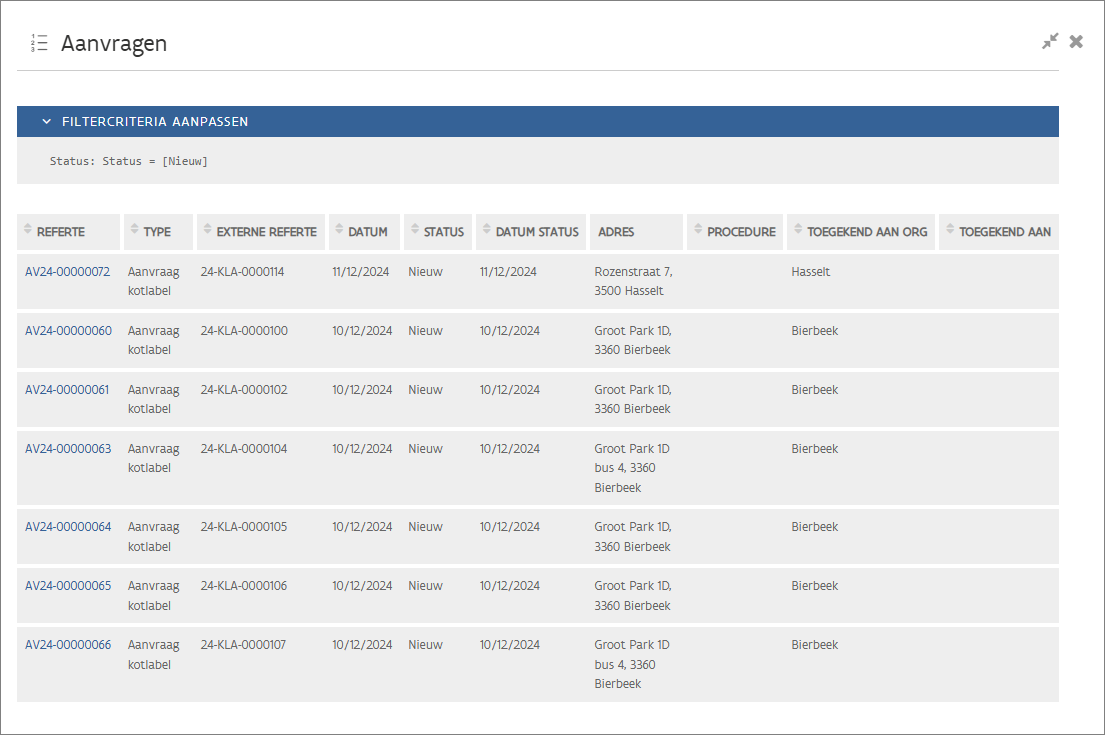The width and height of the screenshot is (1105, 735).
Task: Sort by Toegekend aan column
Action: pos(1004,231)
